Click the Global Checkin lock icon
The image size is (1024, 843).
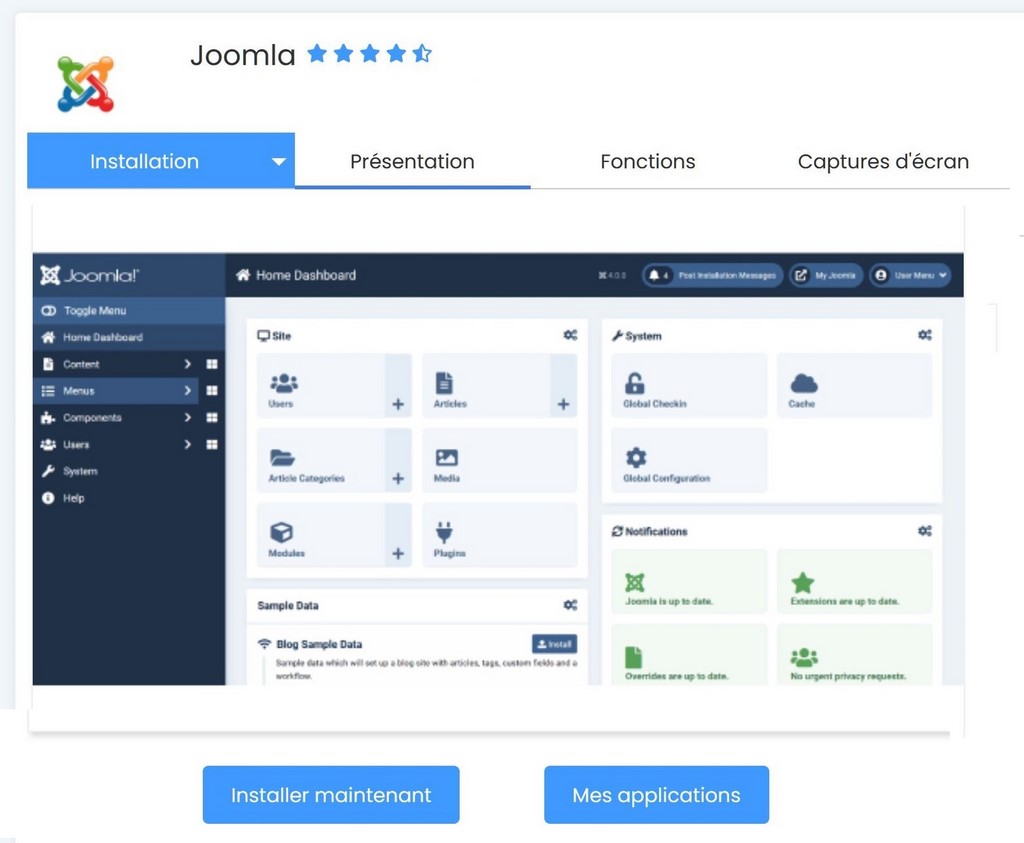[634, 383]
